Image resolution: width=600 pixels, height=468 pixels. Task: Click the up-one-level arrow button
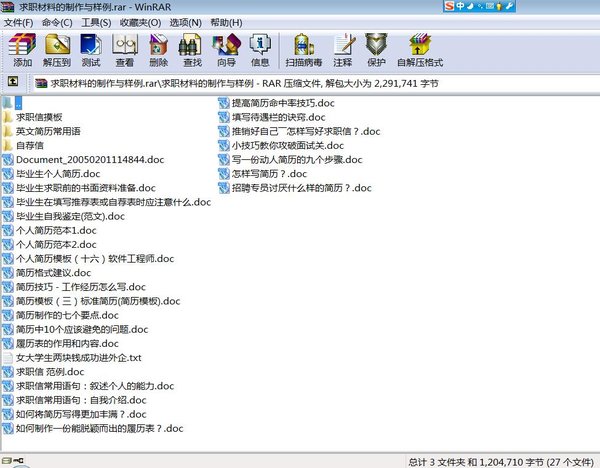pyautogui.click(x=13, y=81)
